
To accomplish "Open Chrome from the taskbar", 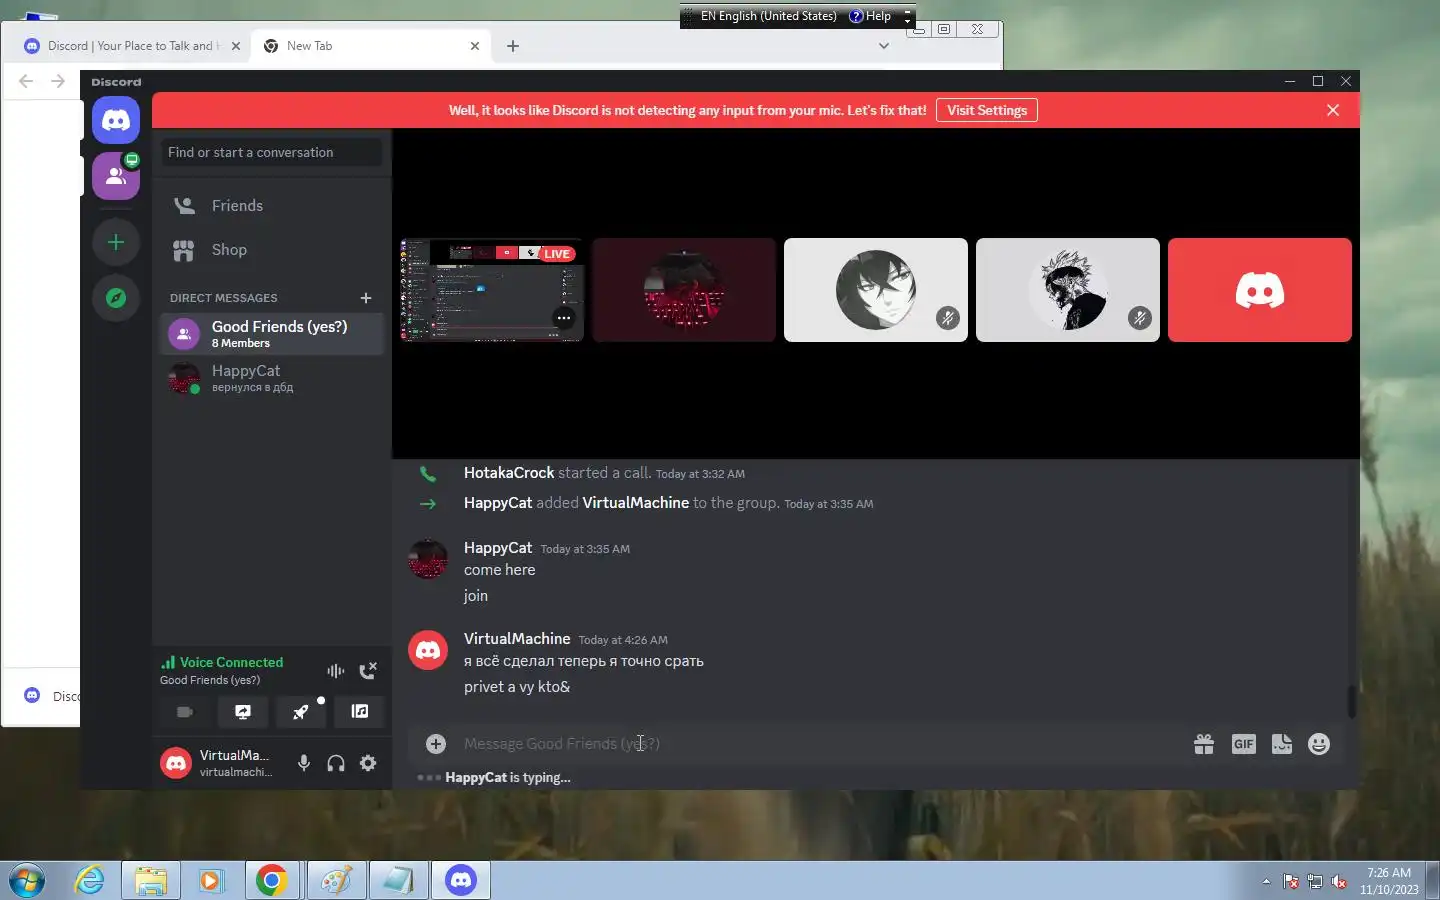I will (x=271, y=881).
